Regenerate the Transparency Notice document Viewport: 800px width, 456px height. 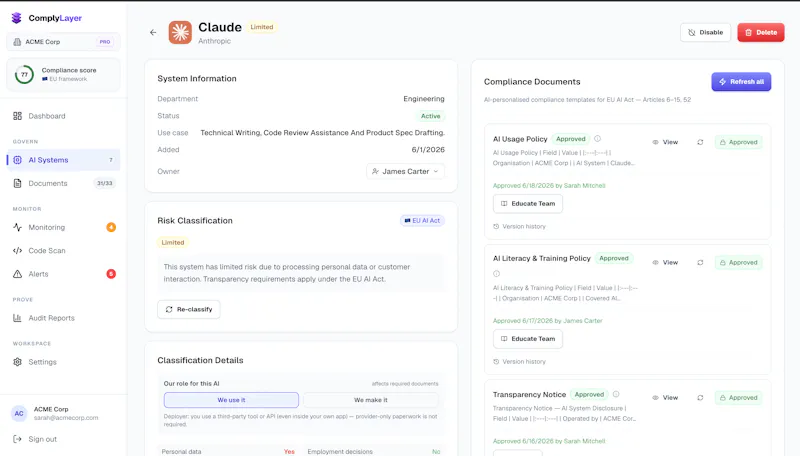point(700,398)
